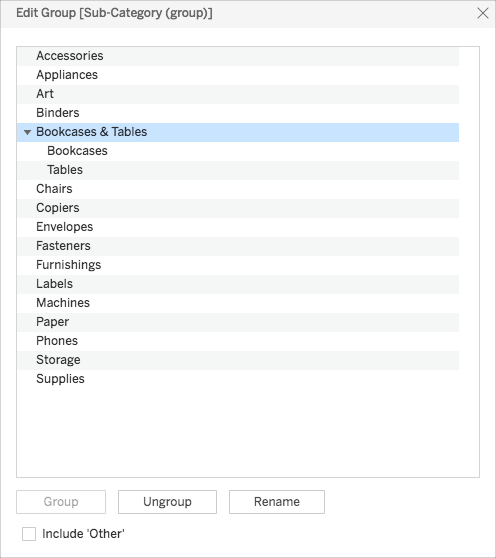
Task: Select the Tables child item
Action: tap(238, 170)
